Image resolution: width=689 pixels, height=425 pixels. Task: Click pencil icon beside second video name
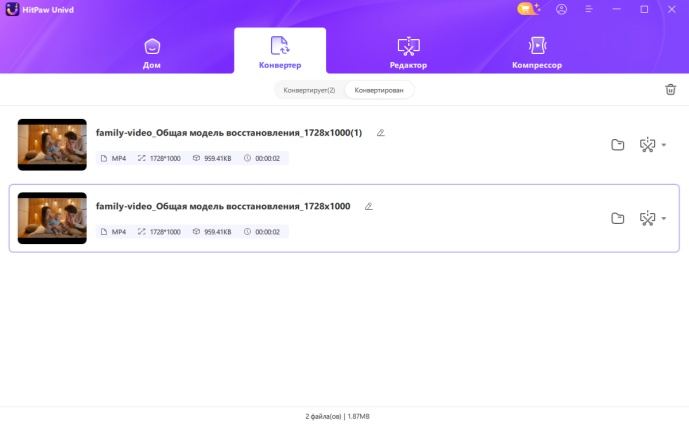click(x=368, y=206)
